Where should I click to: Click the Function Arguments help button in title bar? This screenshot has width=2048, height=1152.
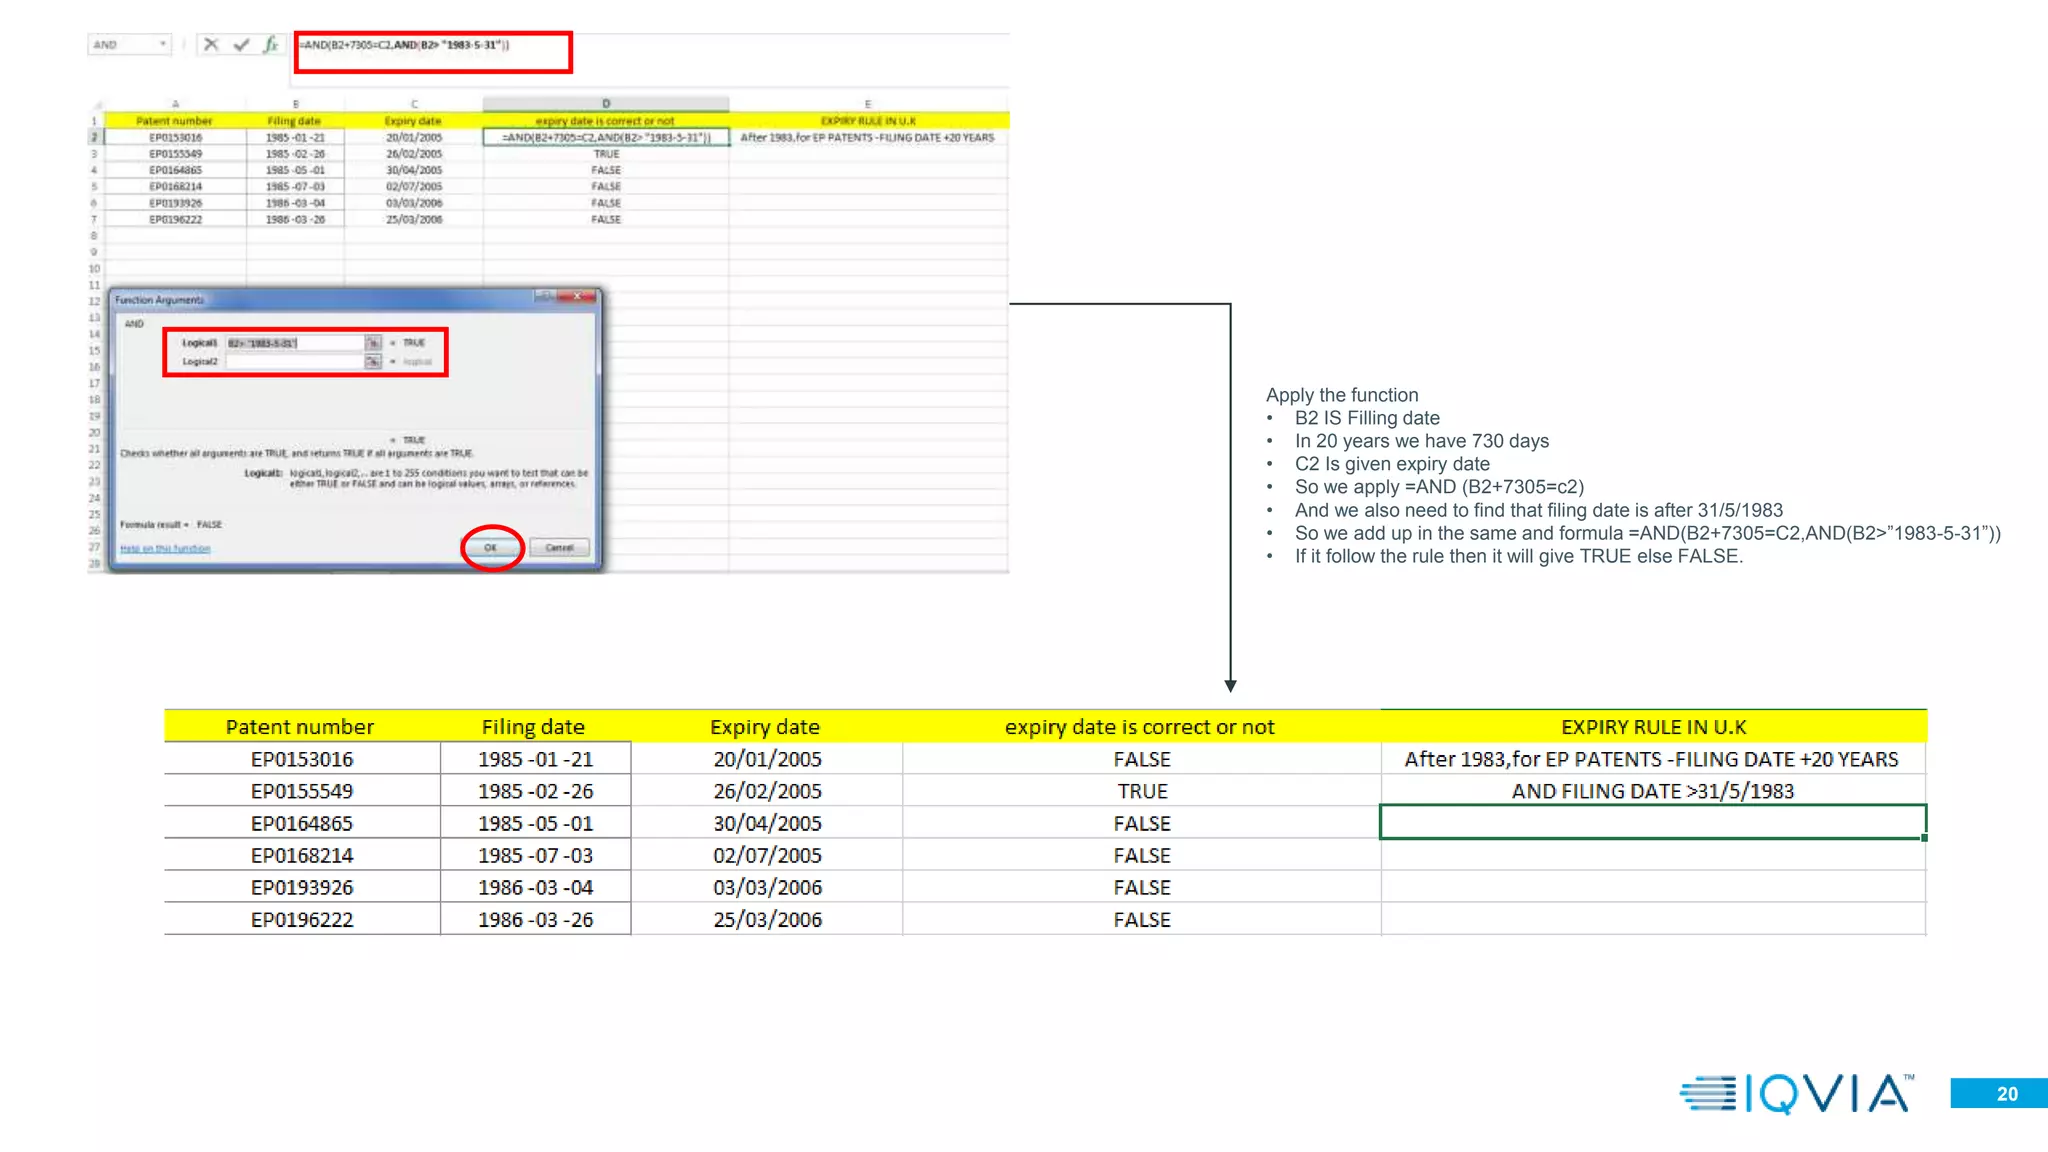tap(545, 296)
